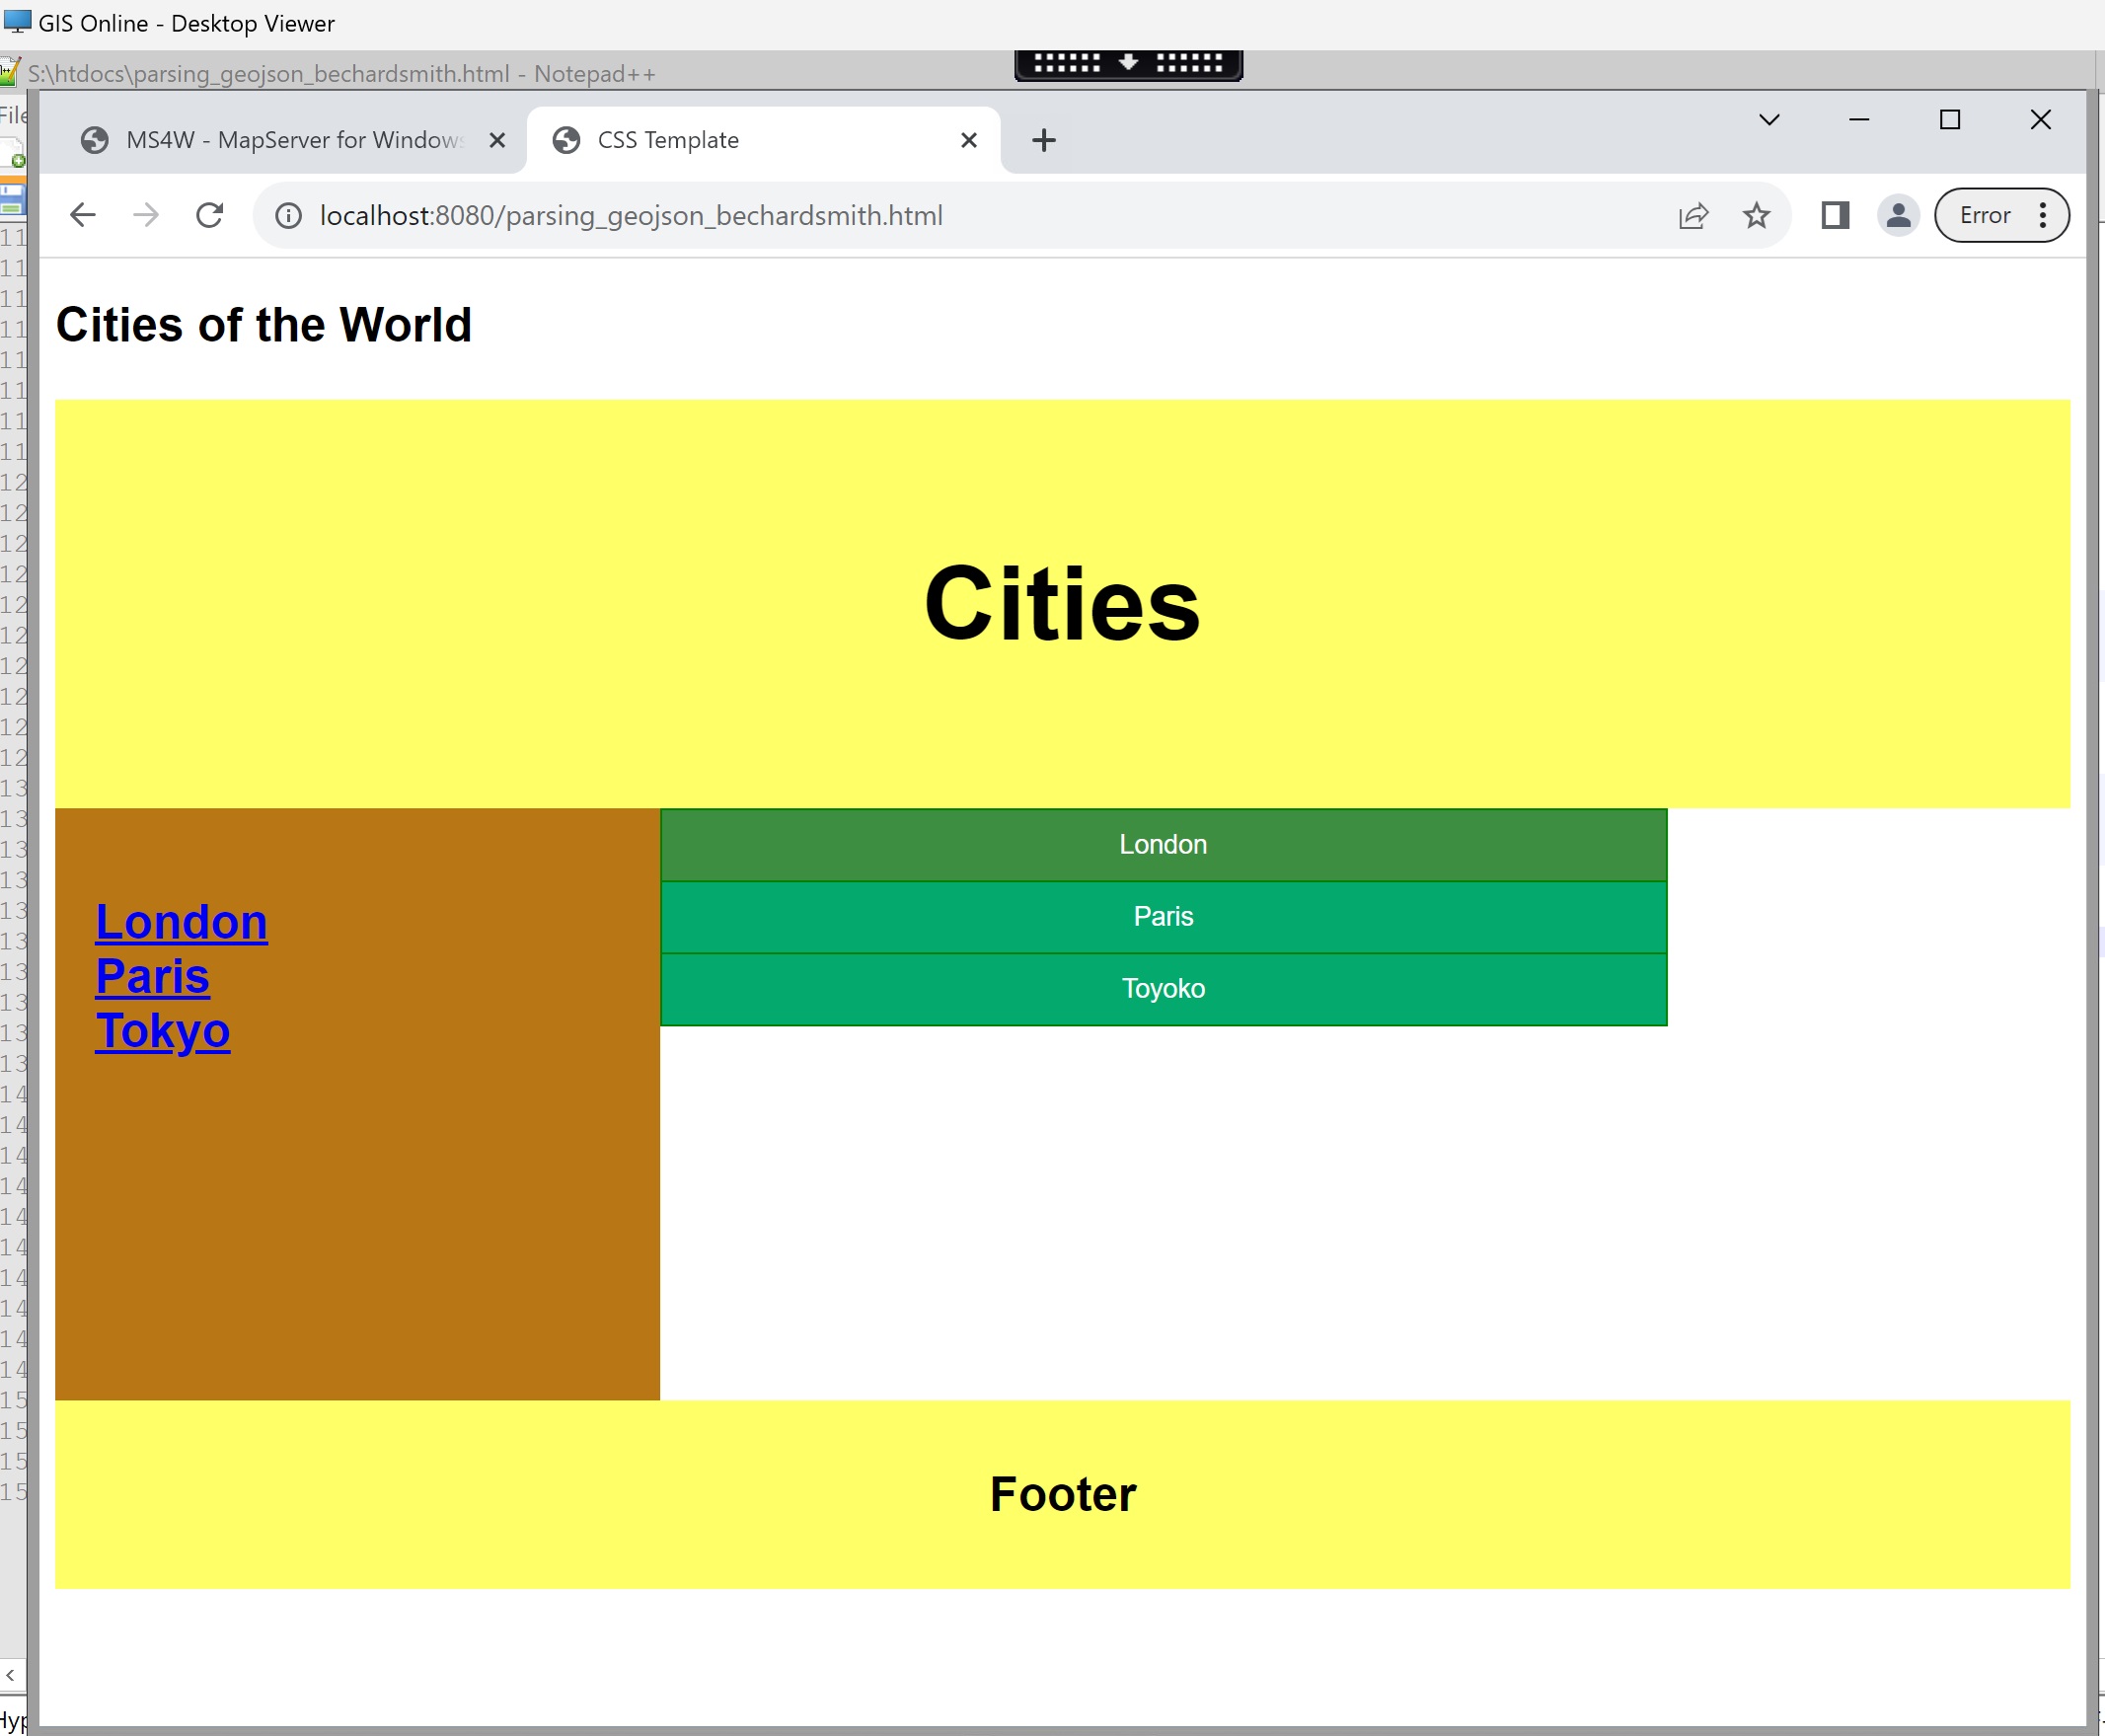Screen dimensions: 2105x1736
Task: Click the share page icon
Action: pos(1693,215)
